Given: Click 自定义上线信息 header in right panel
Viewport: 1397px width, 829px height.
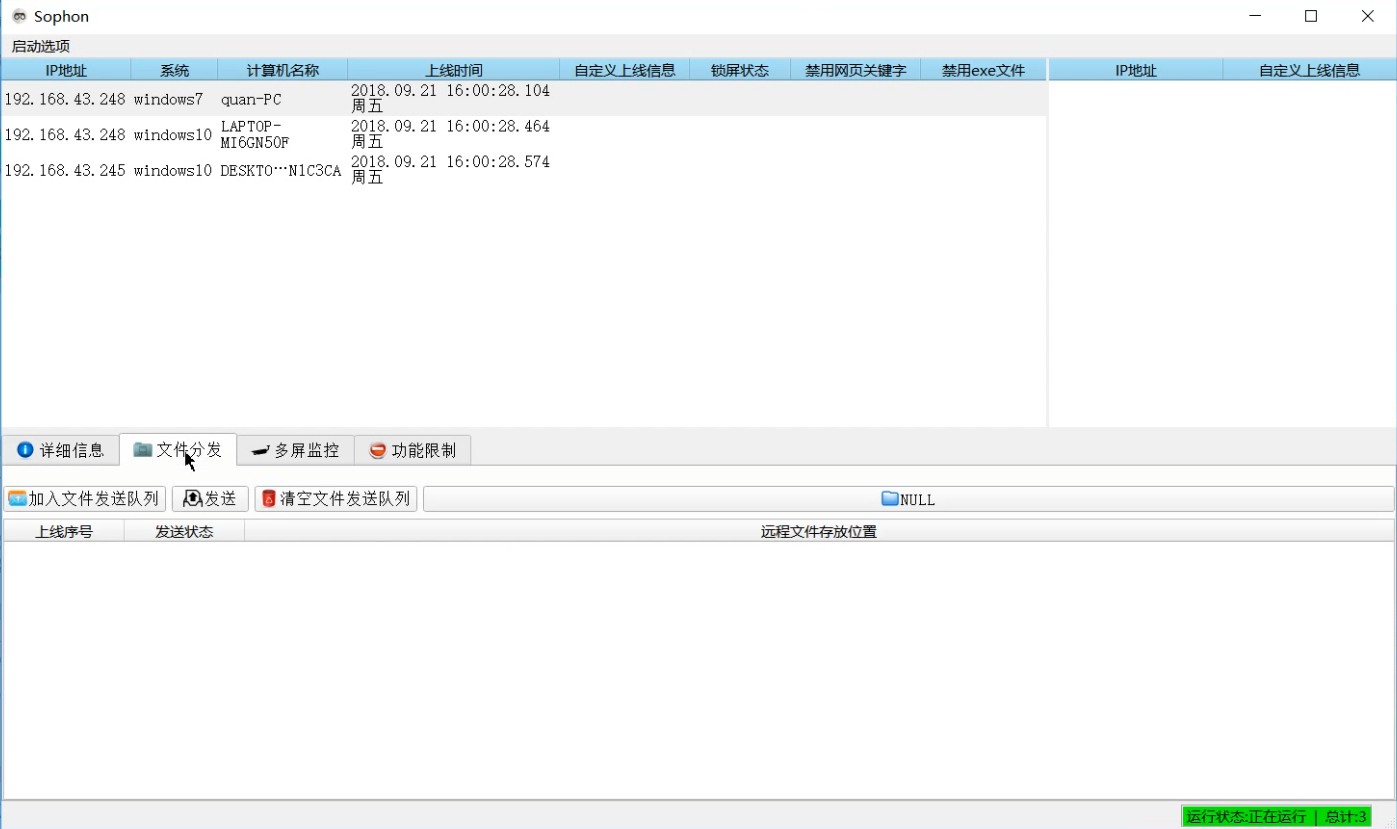Looking at the screenshot, I should [x=1309, y=70].
